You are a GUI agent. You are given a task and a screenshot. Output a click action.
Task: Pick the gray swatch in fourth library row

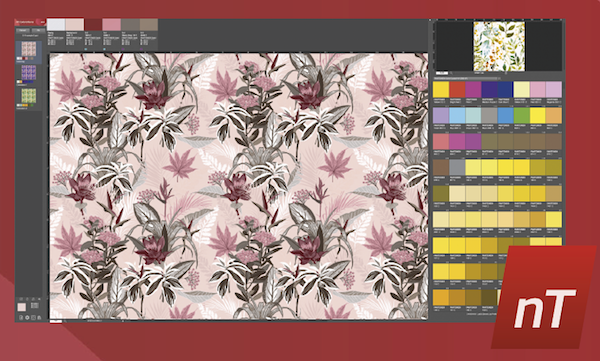tap(457, 167)
